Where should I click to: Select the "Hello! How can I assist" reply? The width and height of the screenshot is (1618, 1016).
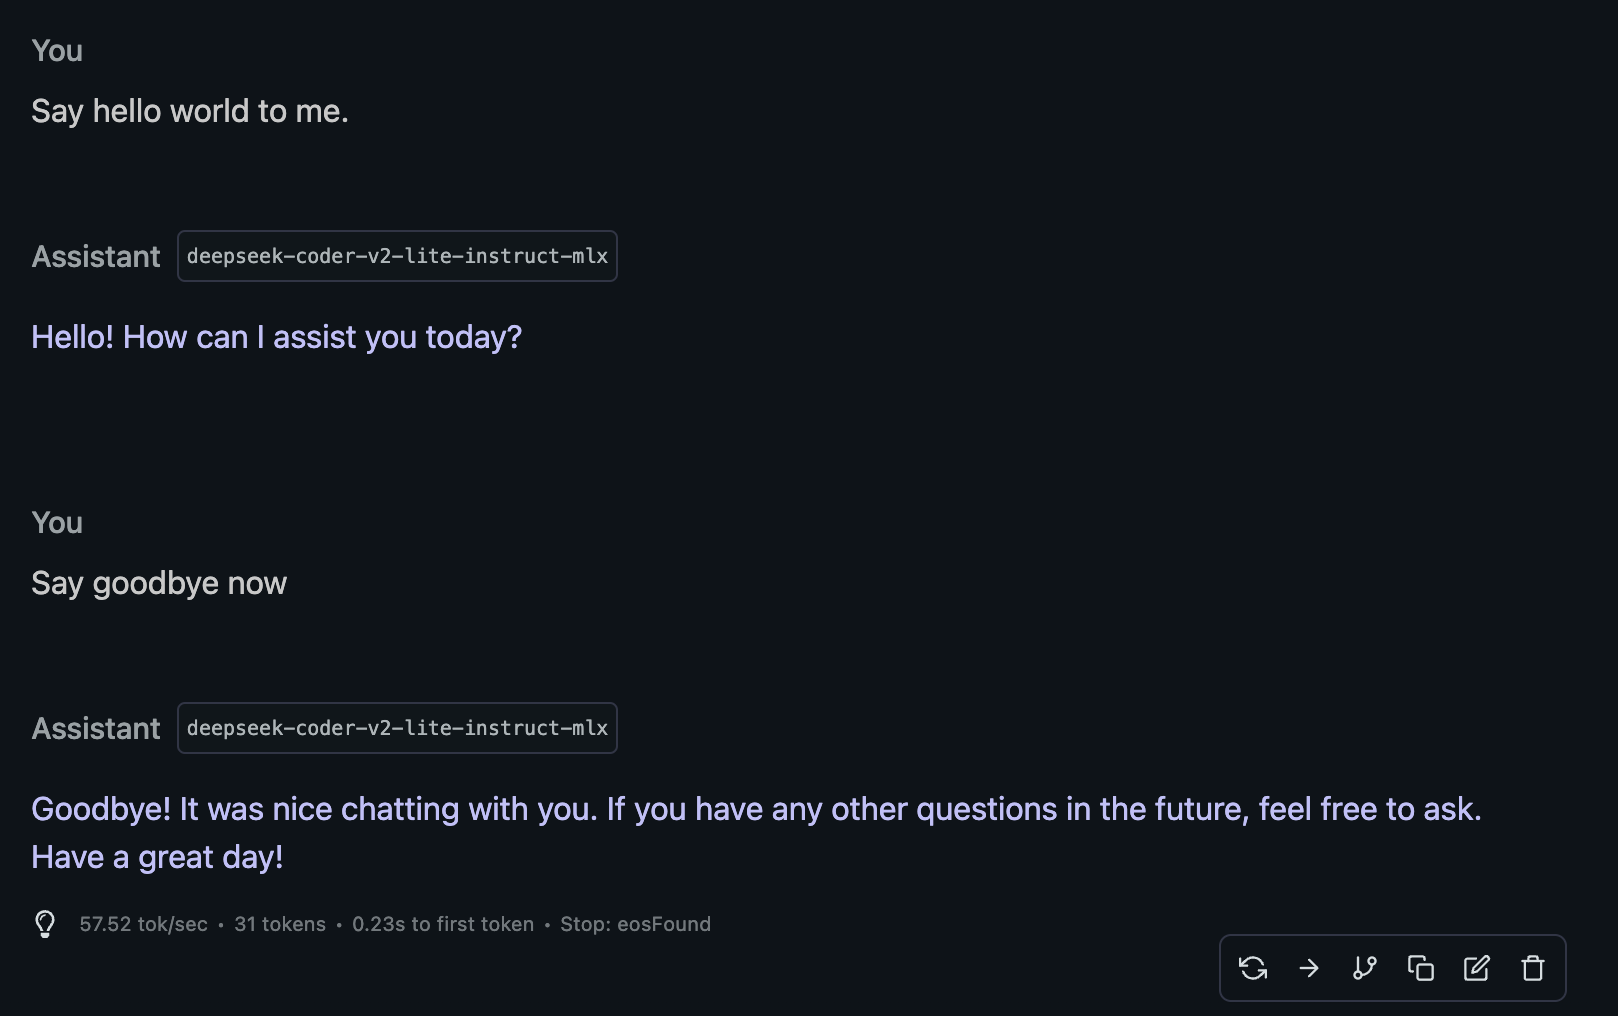[276, 337]
